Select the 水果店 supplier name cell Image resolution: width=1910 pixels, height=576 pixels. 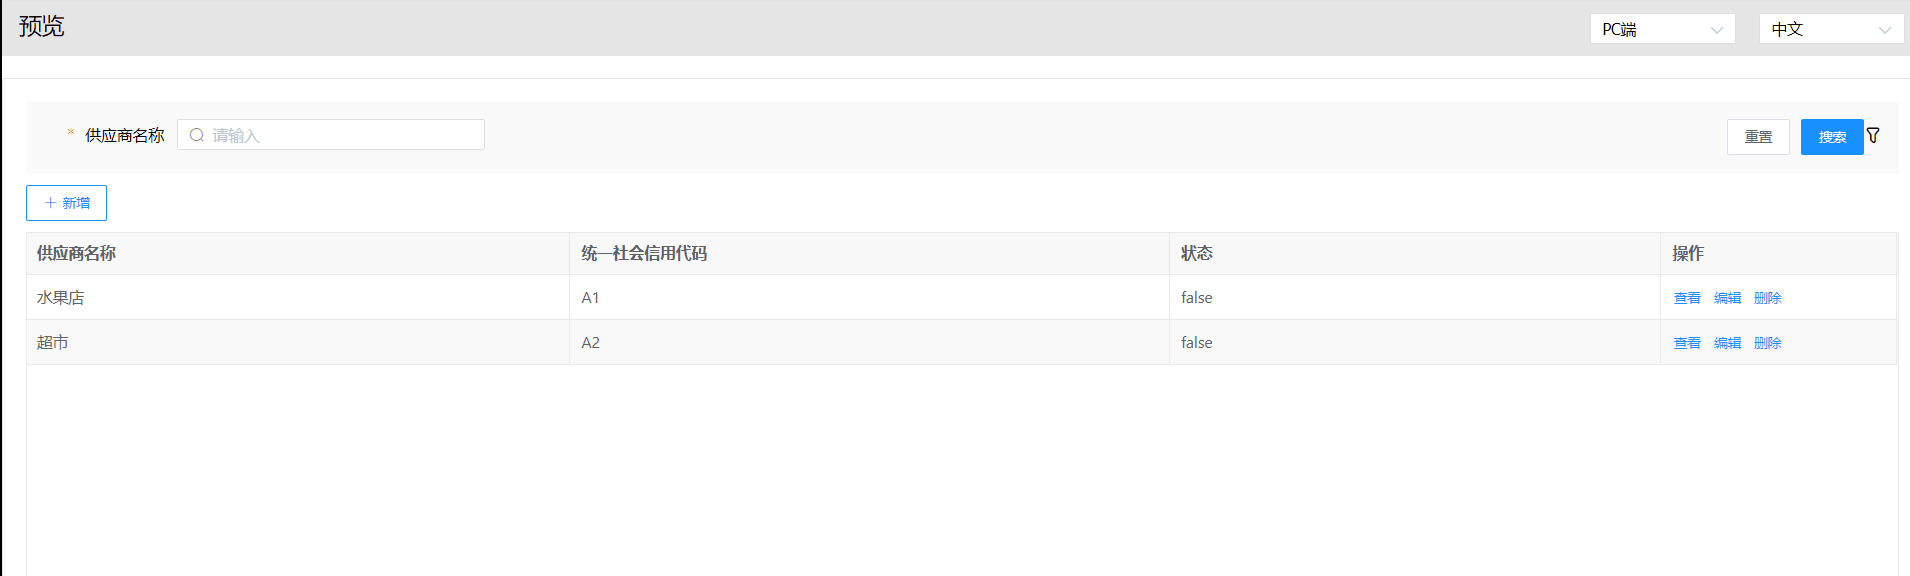click(61, 298)
